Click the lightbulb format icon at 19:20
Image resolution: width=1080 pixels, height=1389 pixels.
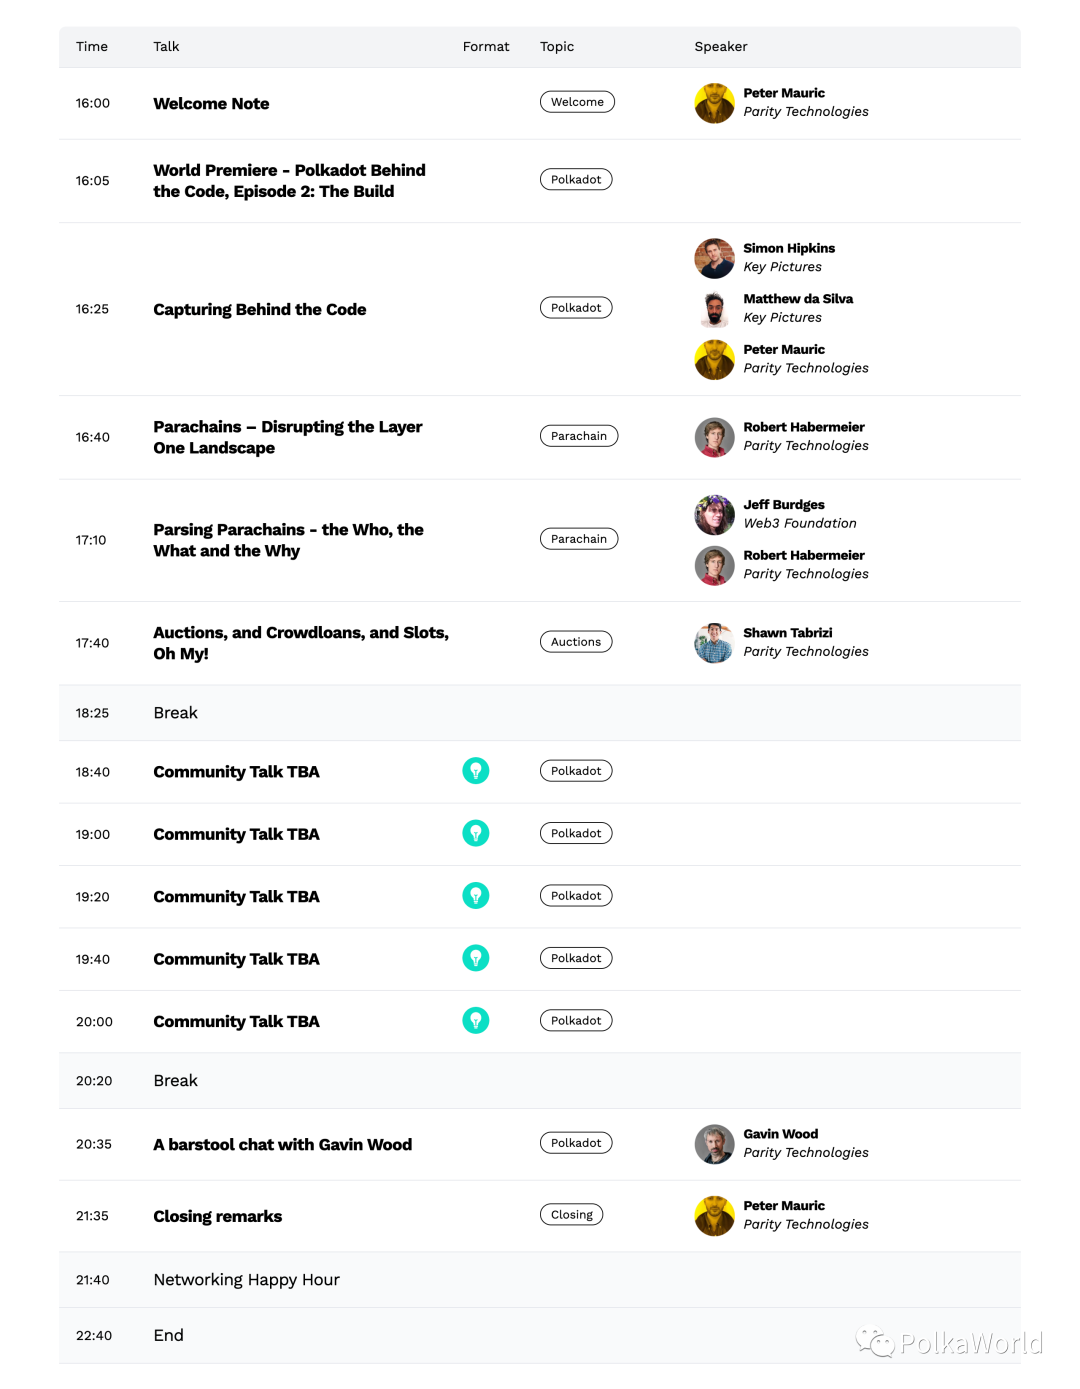coord(476,896)
